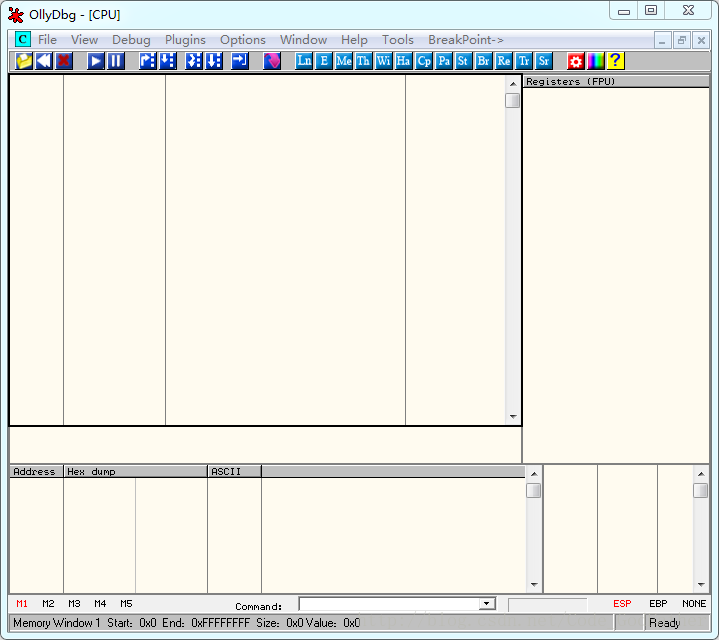Image resolution: width=719 pixels, height=640 pixels.
Task: Open Patches (Pa) icon
Action: pos(444,61)
